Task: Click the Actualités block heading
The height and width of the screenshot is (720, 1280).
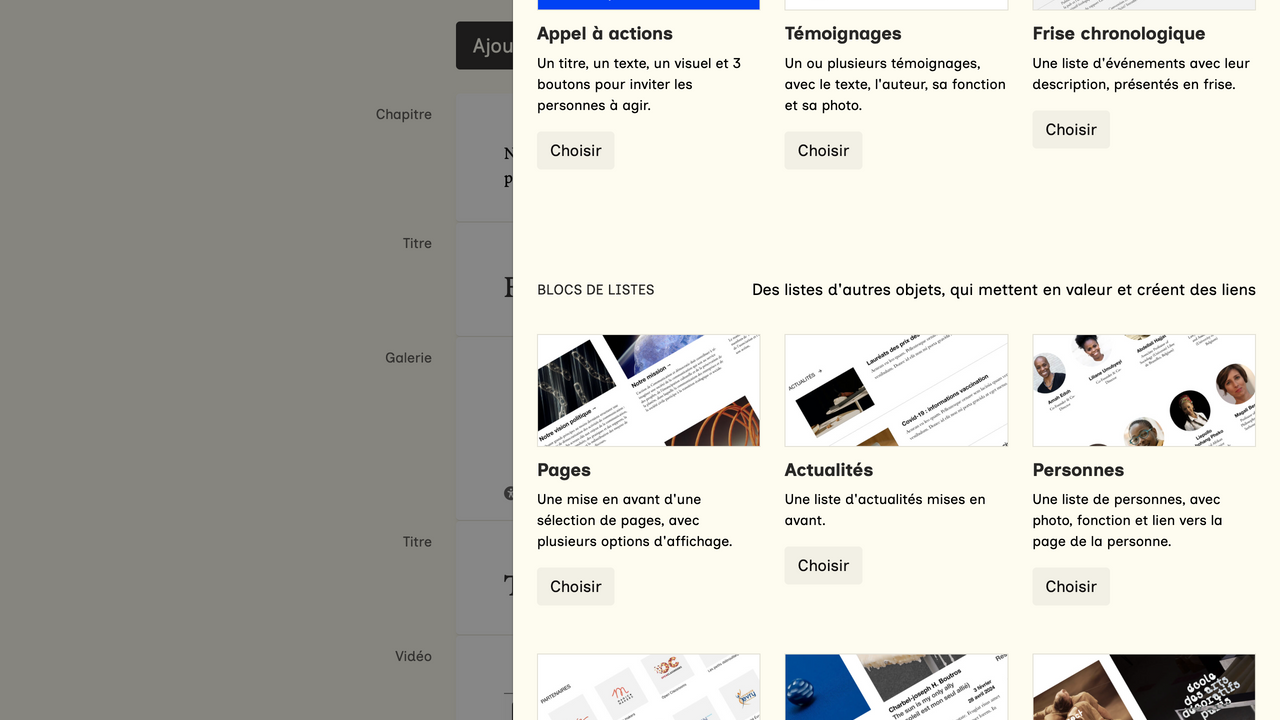Action: [829, 470]
